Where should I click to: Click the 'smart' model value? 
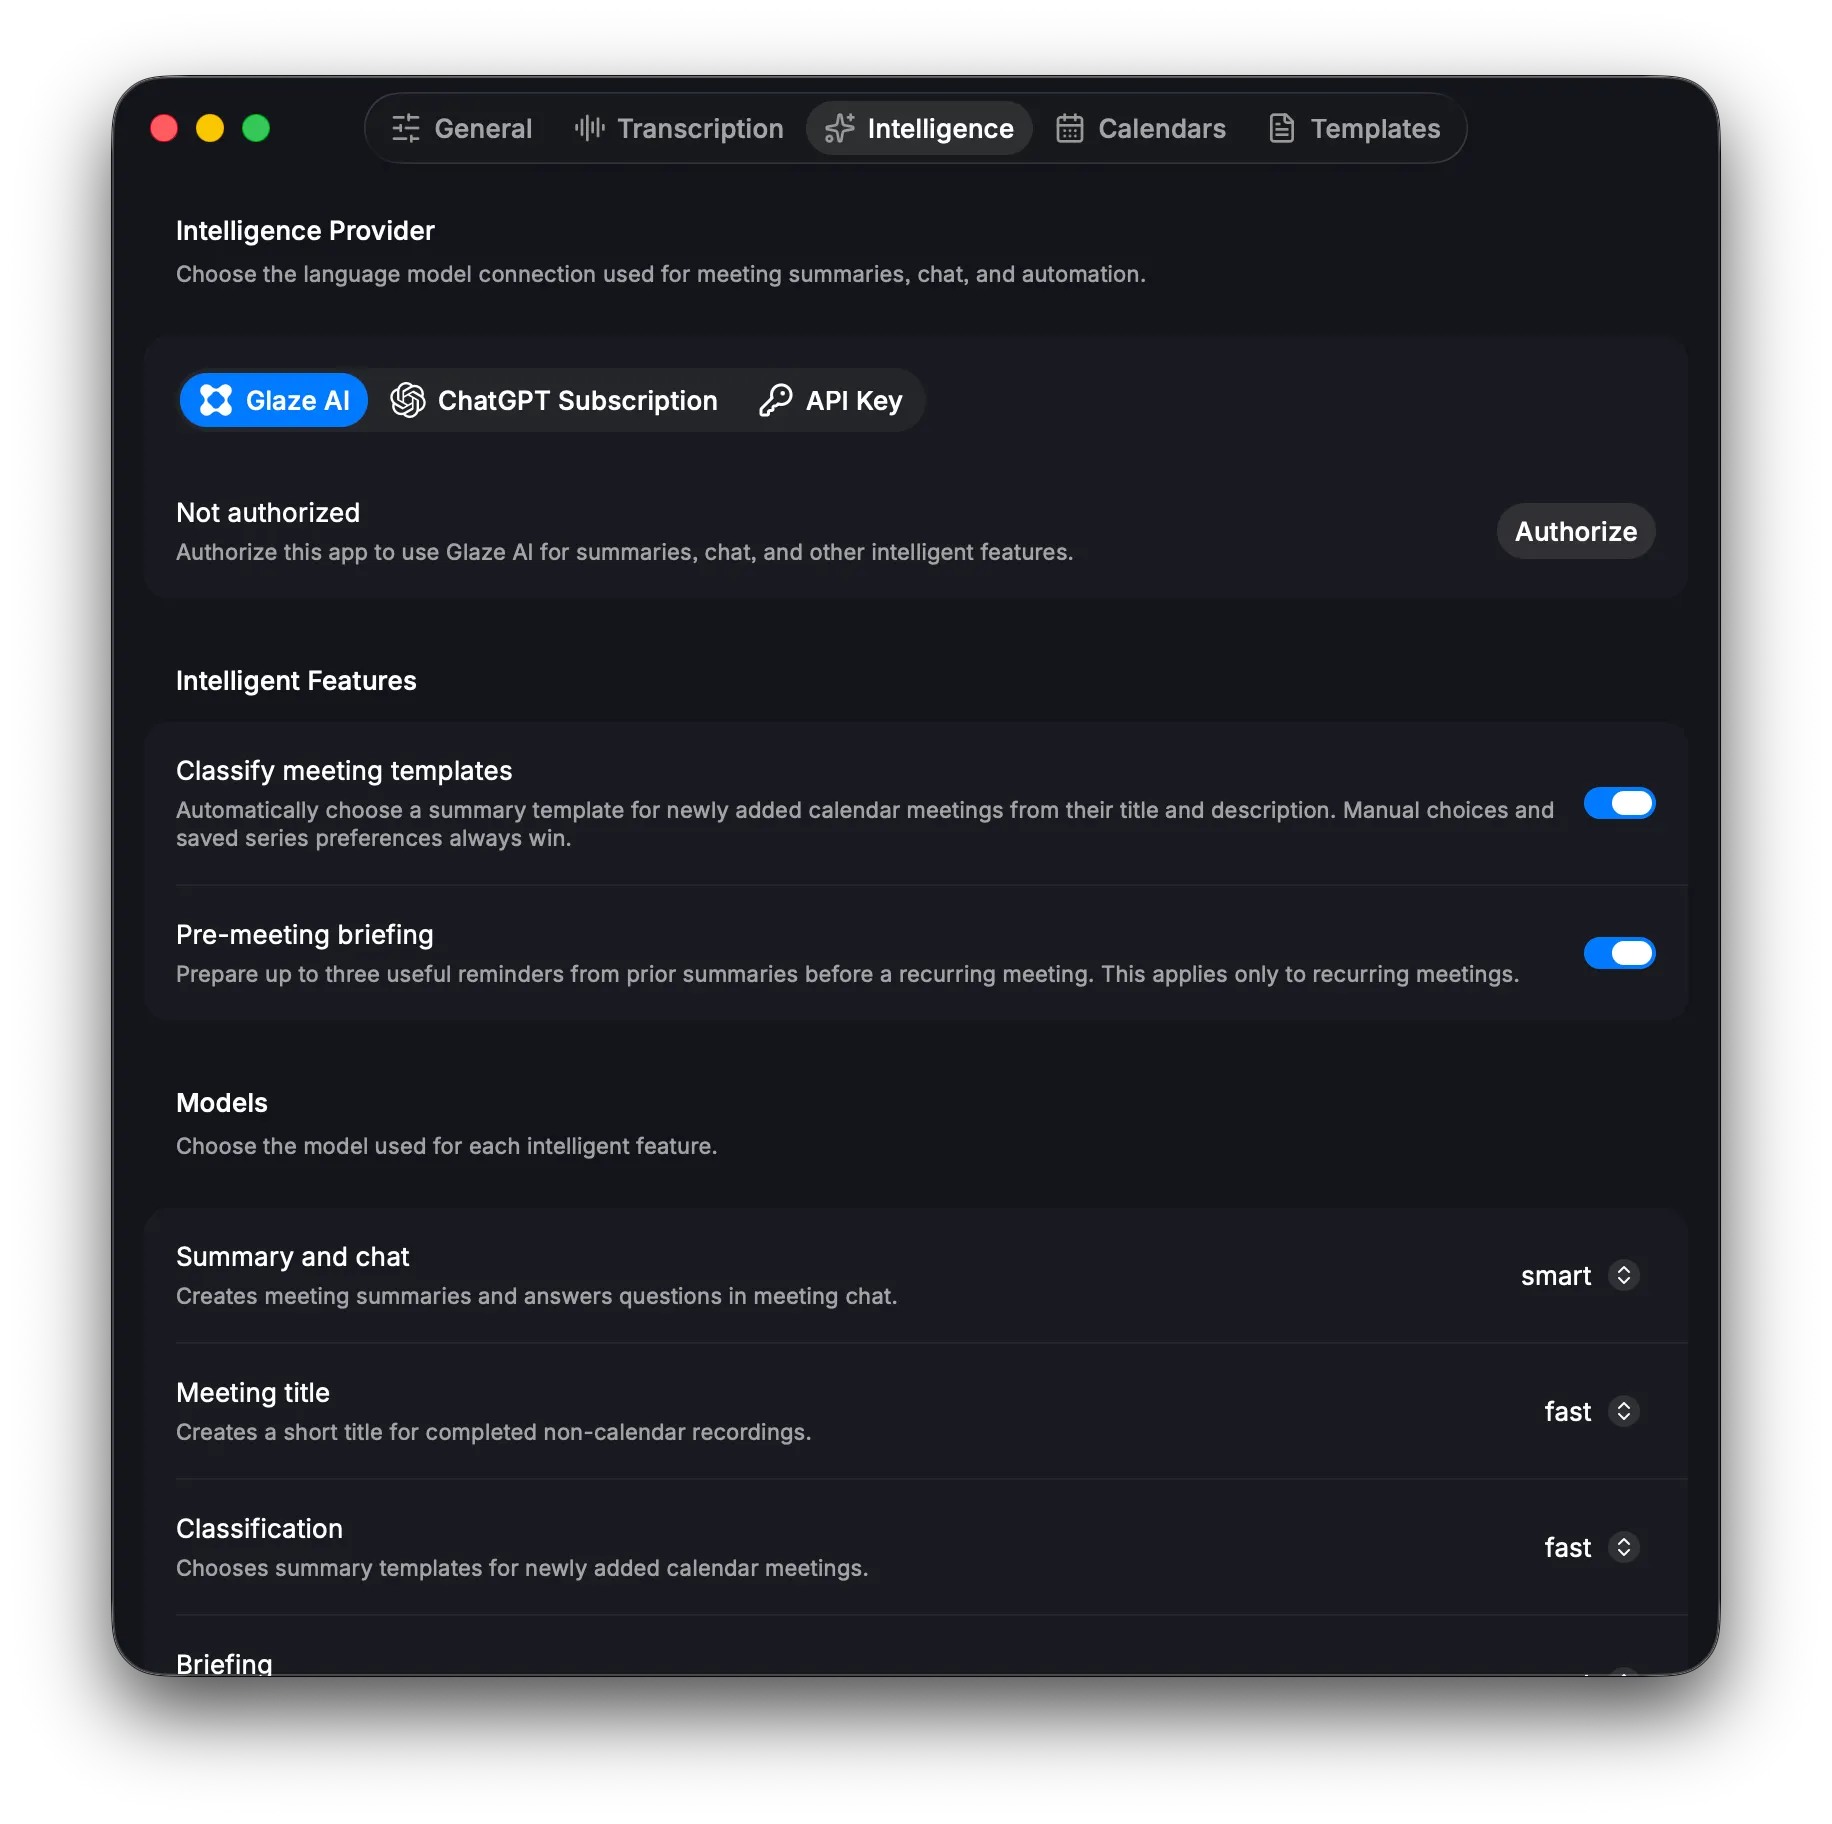point(1556,1275)
